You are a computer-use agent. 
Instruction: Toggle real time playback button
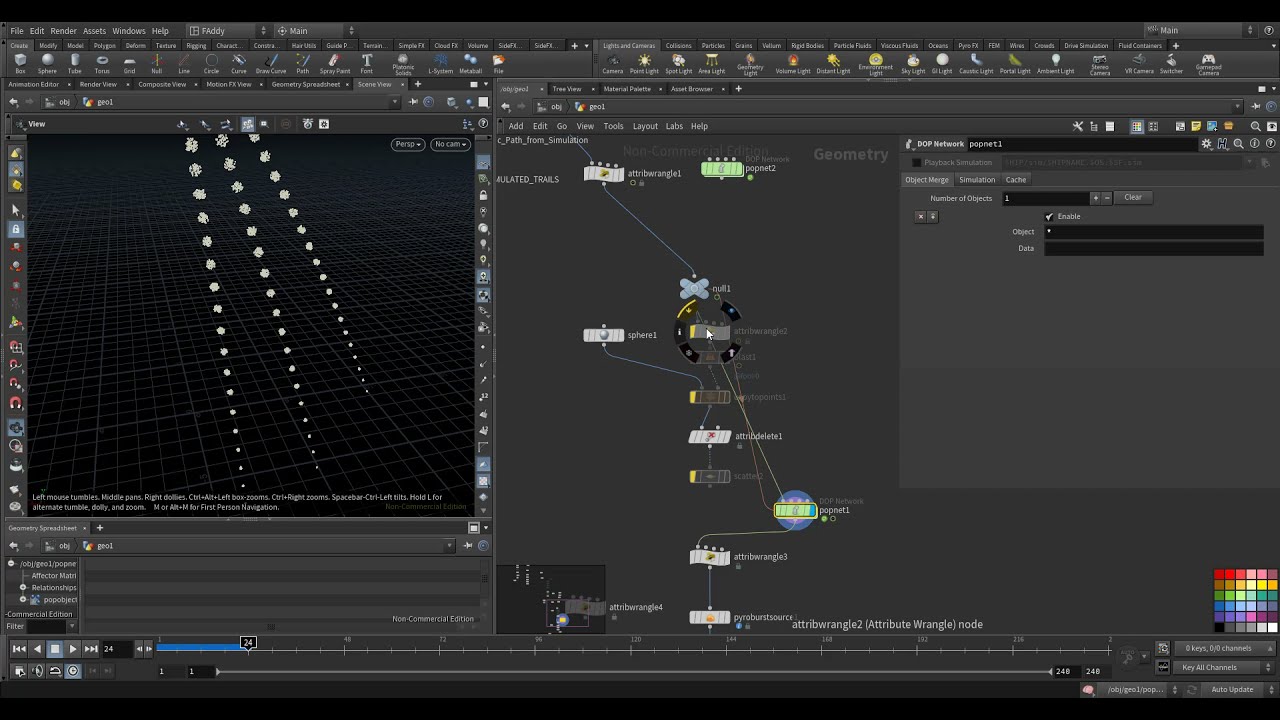click(73, 671)
